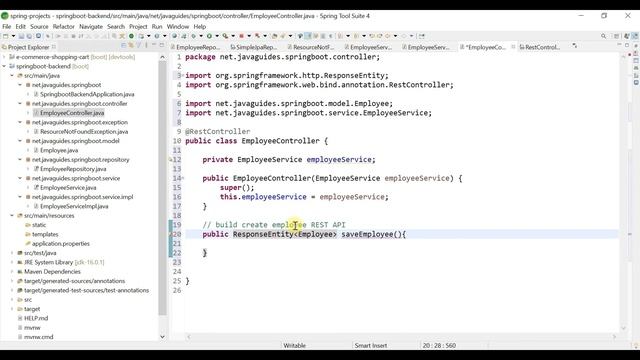Expand Maven Dependencies node
640x360 pixels.
point(12,272)
